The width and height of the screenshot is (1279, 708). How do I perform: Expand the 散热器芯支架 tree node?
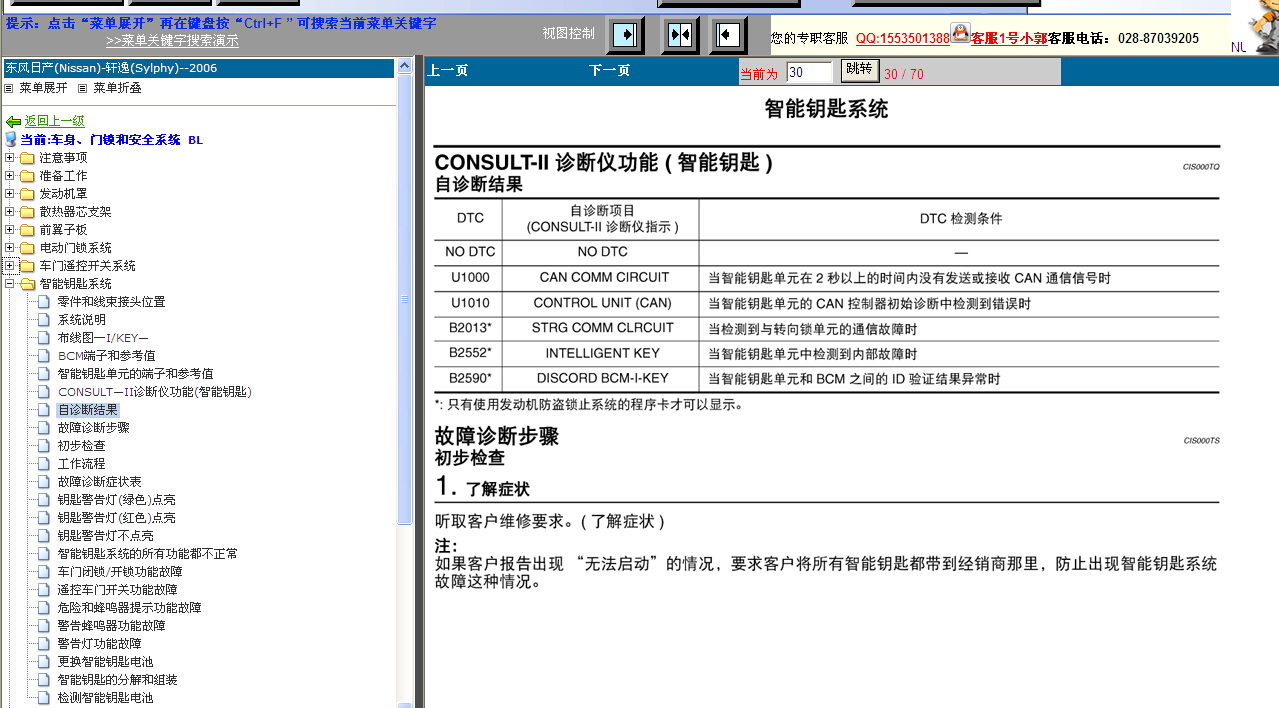[10, 212]
